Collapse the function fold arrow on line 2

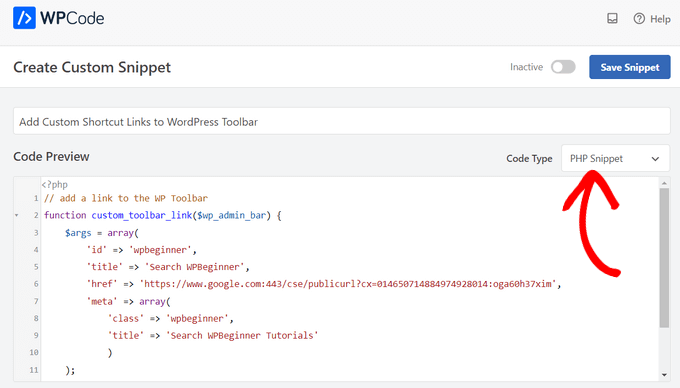pos(16,215)
